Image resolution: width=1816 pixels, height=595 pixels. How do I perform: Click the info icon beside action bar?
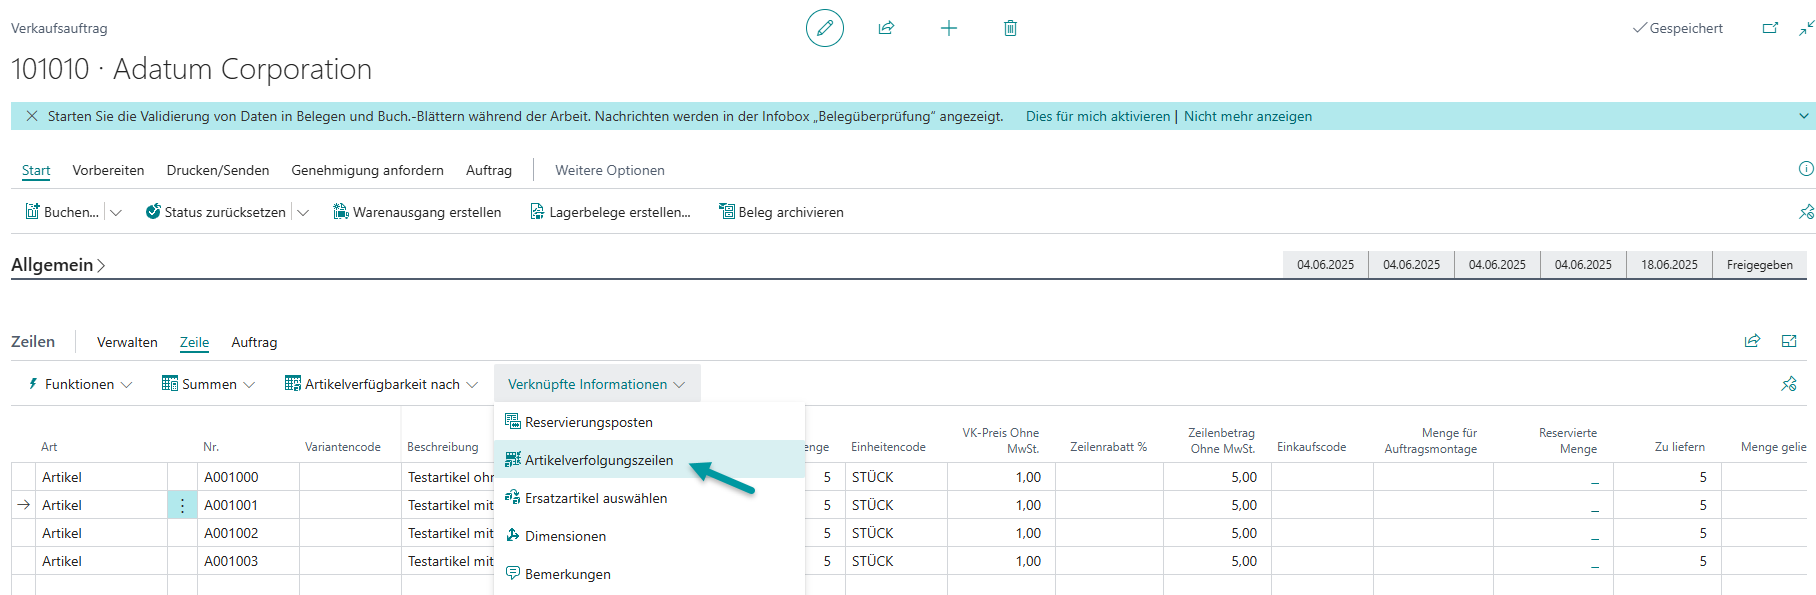click(x=1805, y=169)
